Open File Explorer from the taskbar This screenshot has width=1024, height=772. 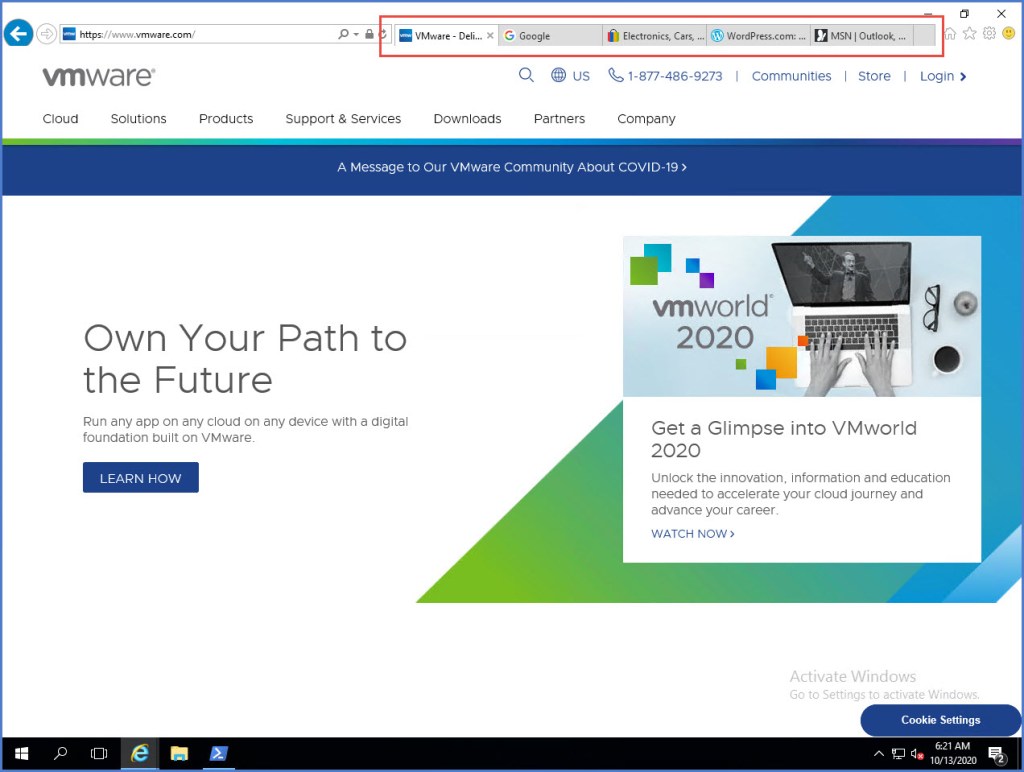pyautogui.click(x=179, y=754)
